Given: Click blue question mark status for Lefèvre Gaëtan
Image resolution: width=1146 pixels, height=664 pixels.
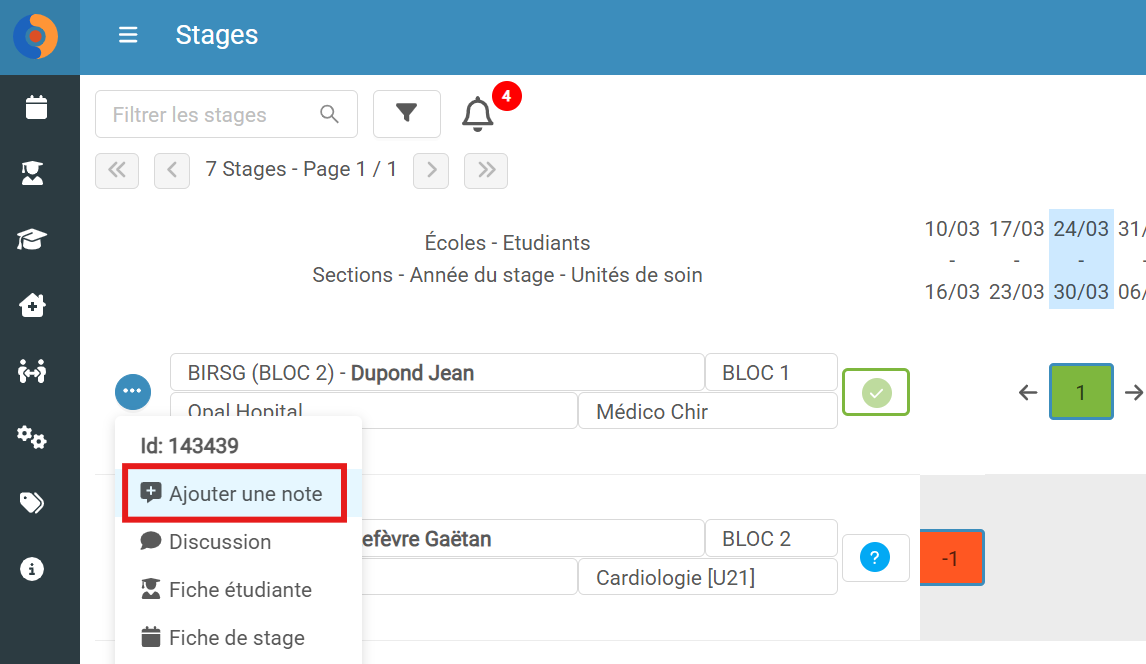Looking at the screenshot, I should 875,557.
